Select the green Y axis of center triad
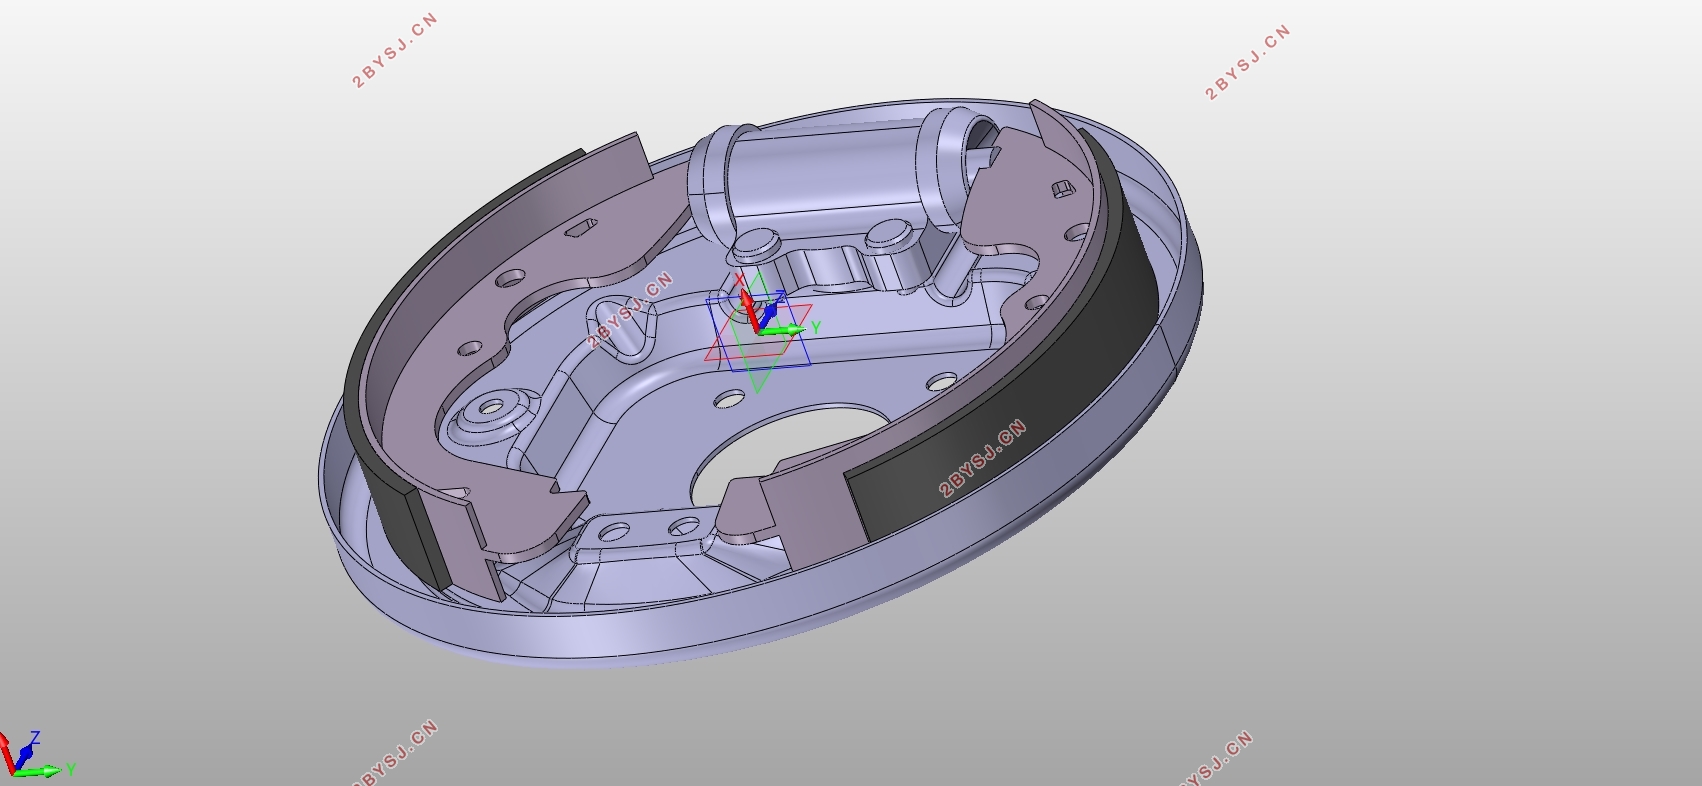The image size is (1702, 786). pos(784,330)
